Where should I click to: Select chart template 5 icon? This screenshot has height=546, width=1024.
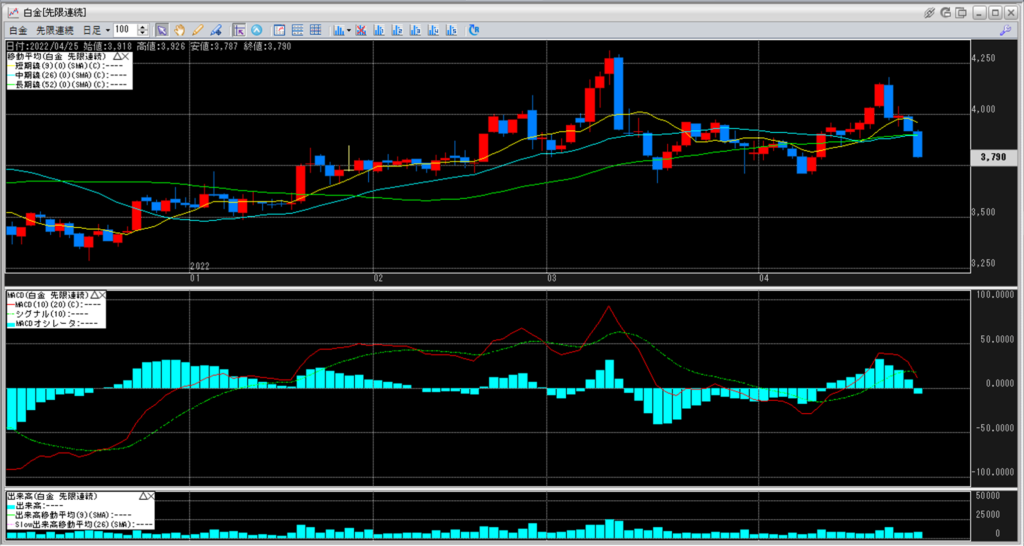pos(451,30)
